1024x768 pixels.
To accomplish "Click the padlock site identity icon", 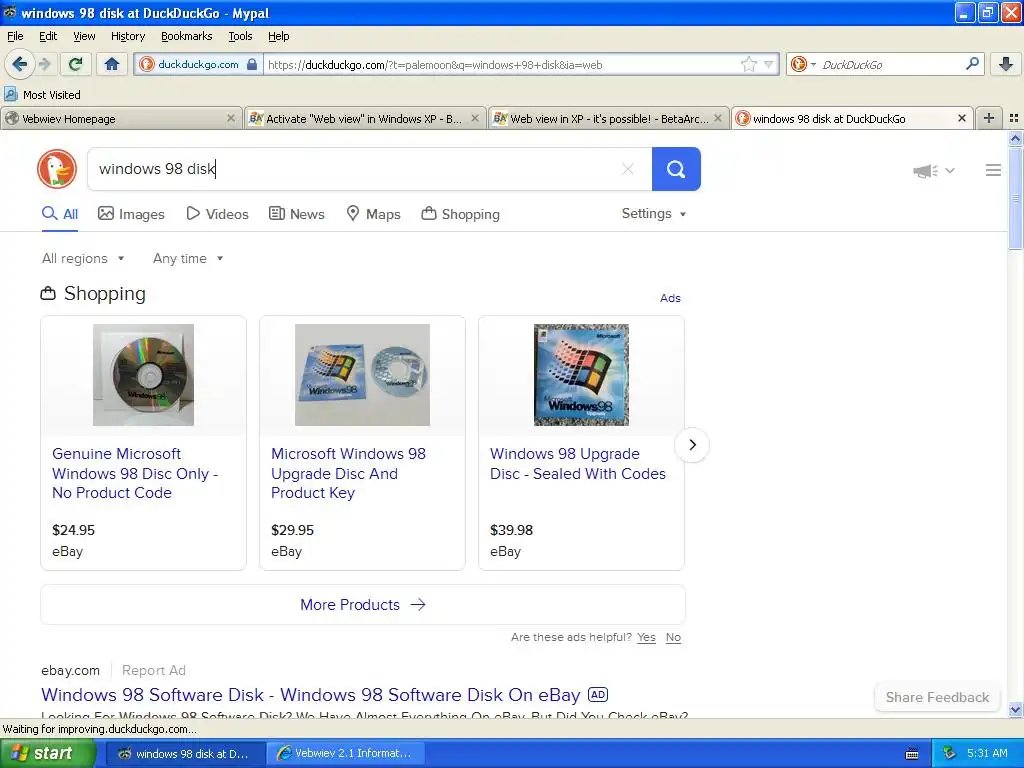I will pyautogui.click(x=252, y=64).
